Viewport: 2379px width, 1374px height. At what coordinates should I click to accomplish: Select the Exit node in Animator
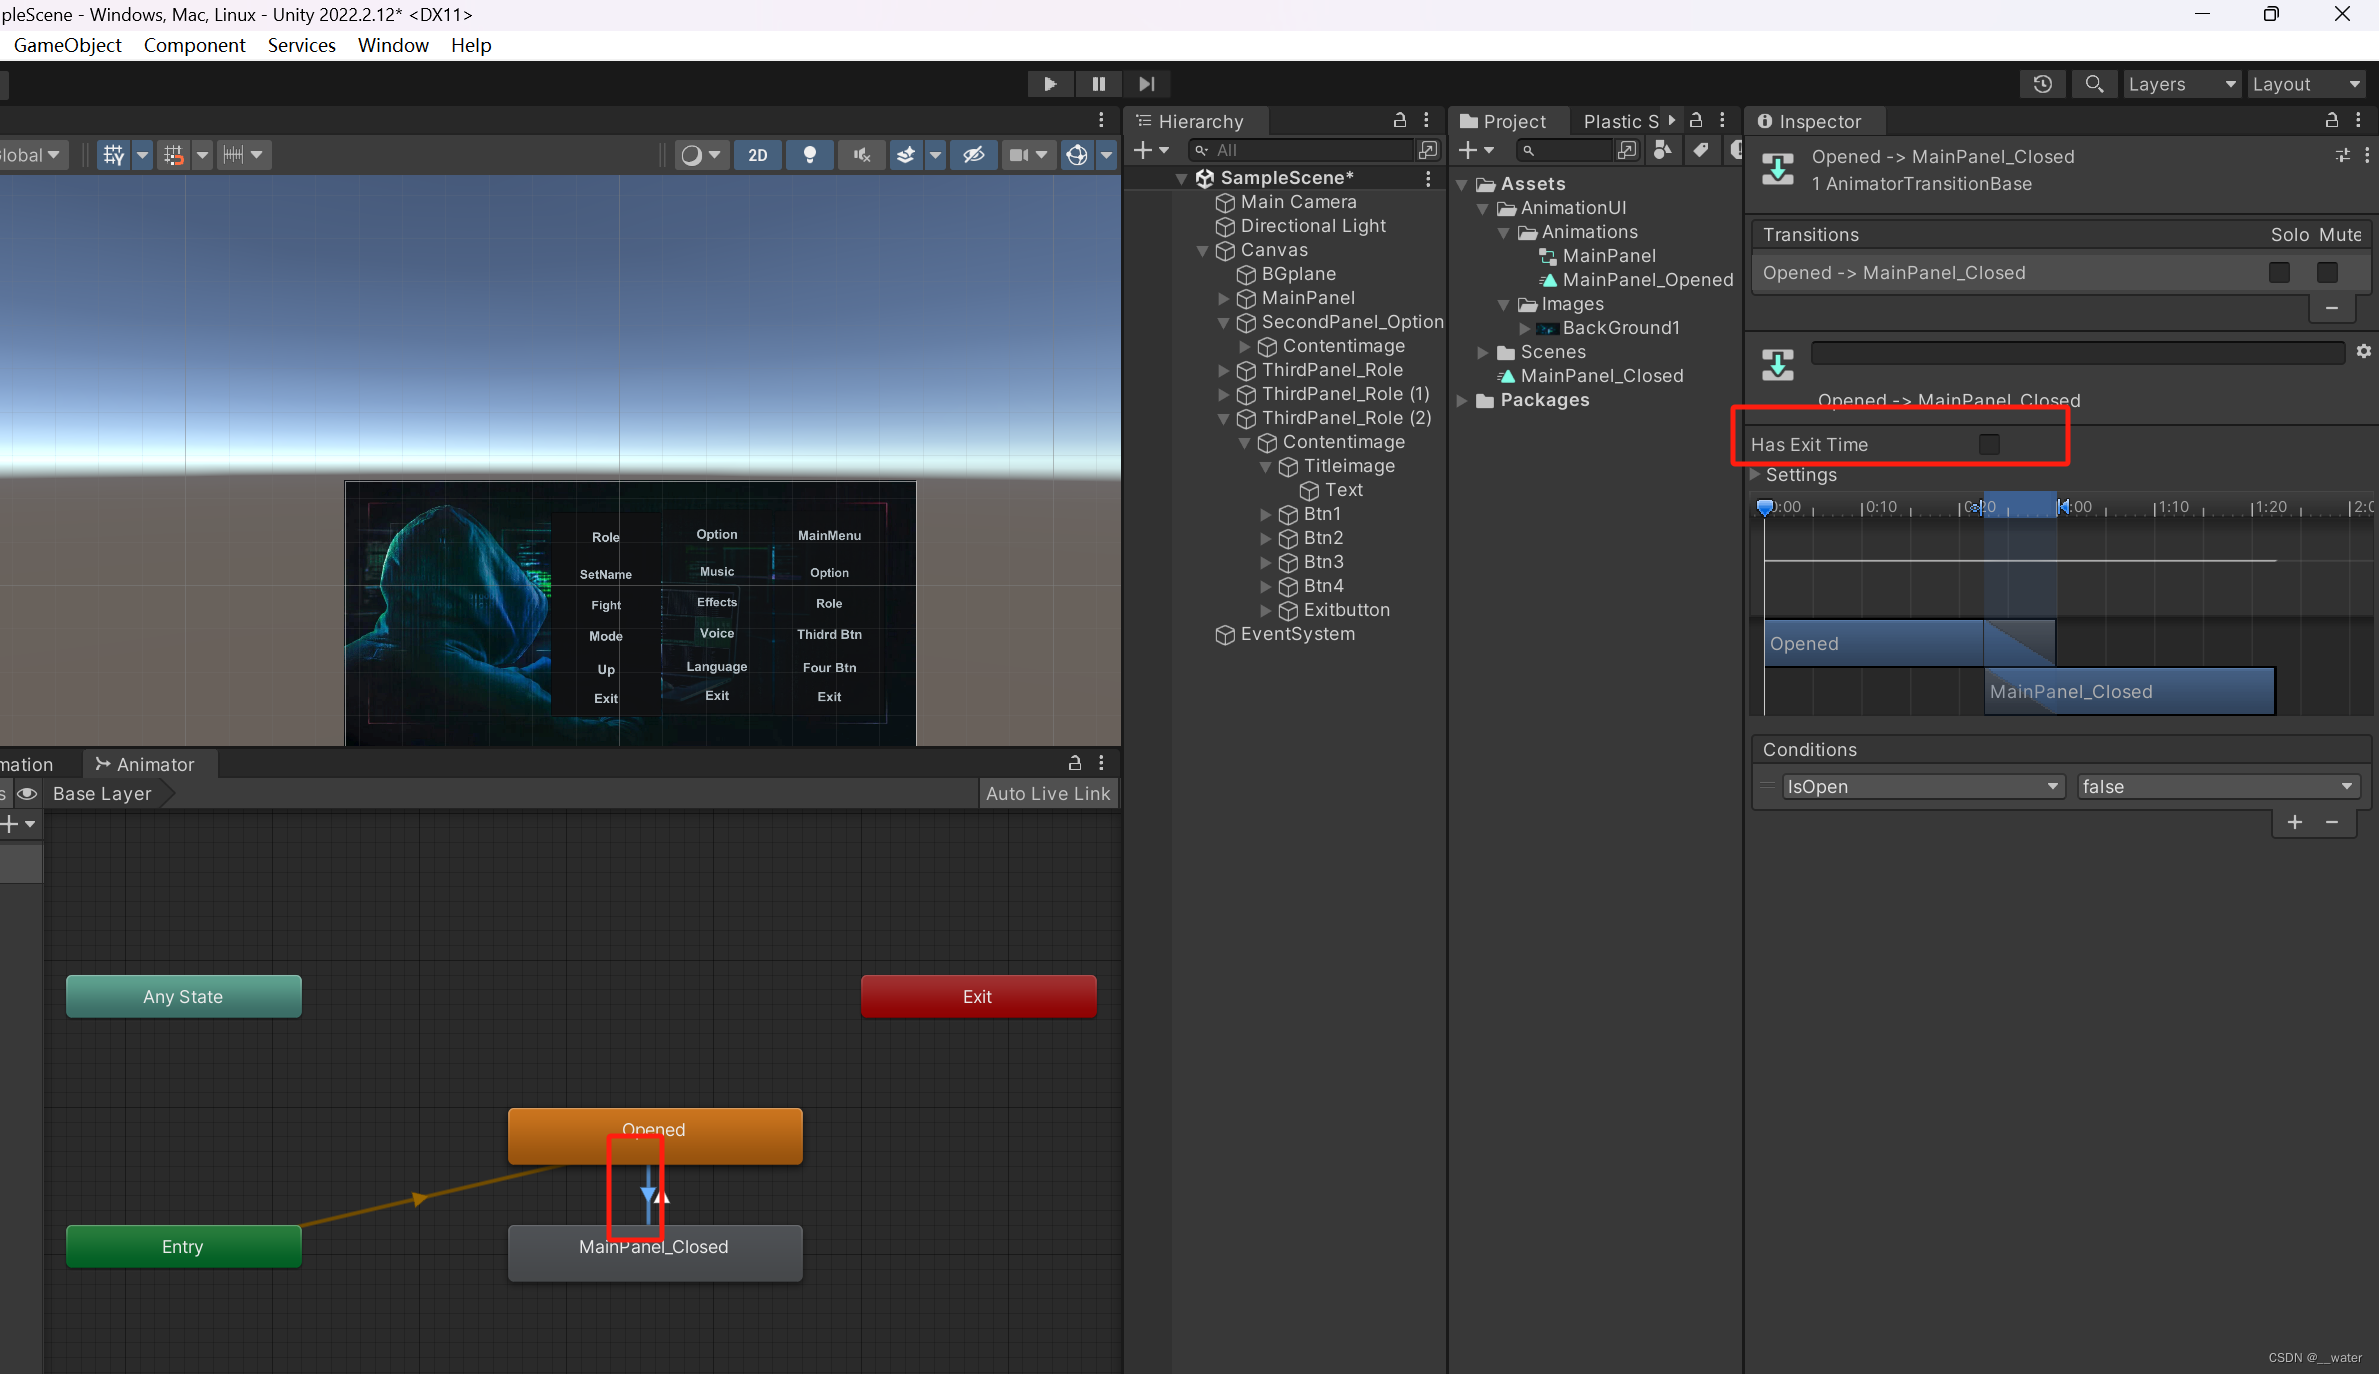pos(978,996)
